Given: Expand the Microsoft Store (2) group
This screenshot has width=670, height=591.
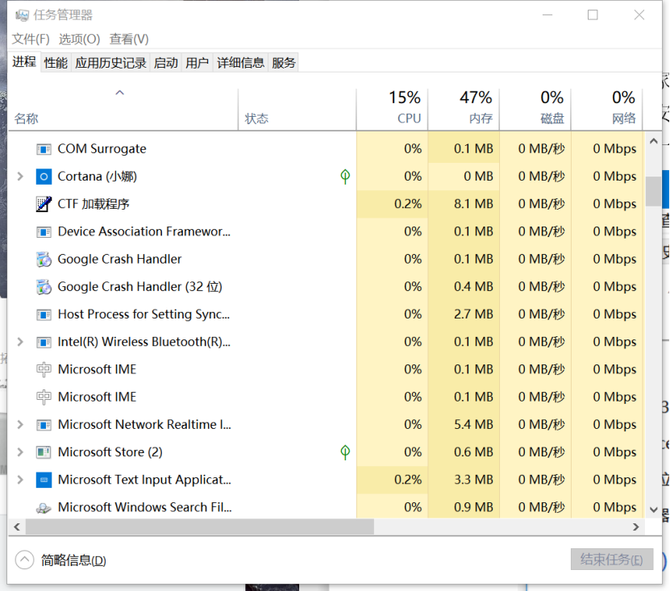Looking at the screenshot, I should [x=20, y=452].
